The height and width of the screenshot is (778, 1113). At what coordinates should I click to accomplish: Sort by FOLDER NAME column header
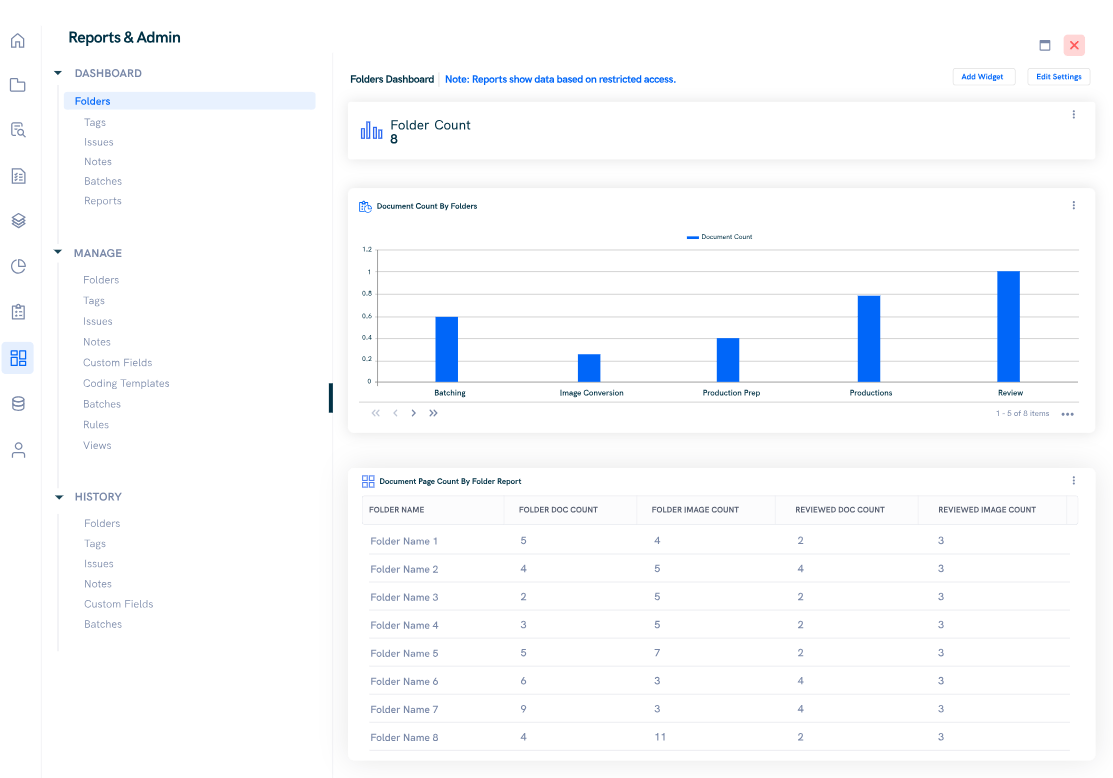point(433,510)
